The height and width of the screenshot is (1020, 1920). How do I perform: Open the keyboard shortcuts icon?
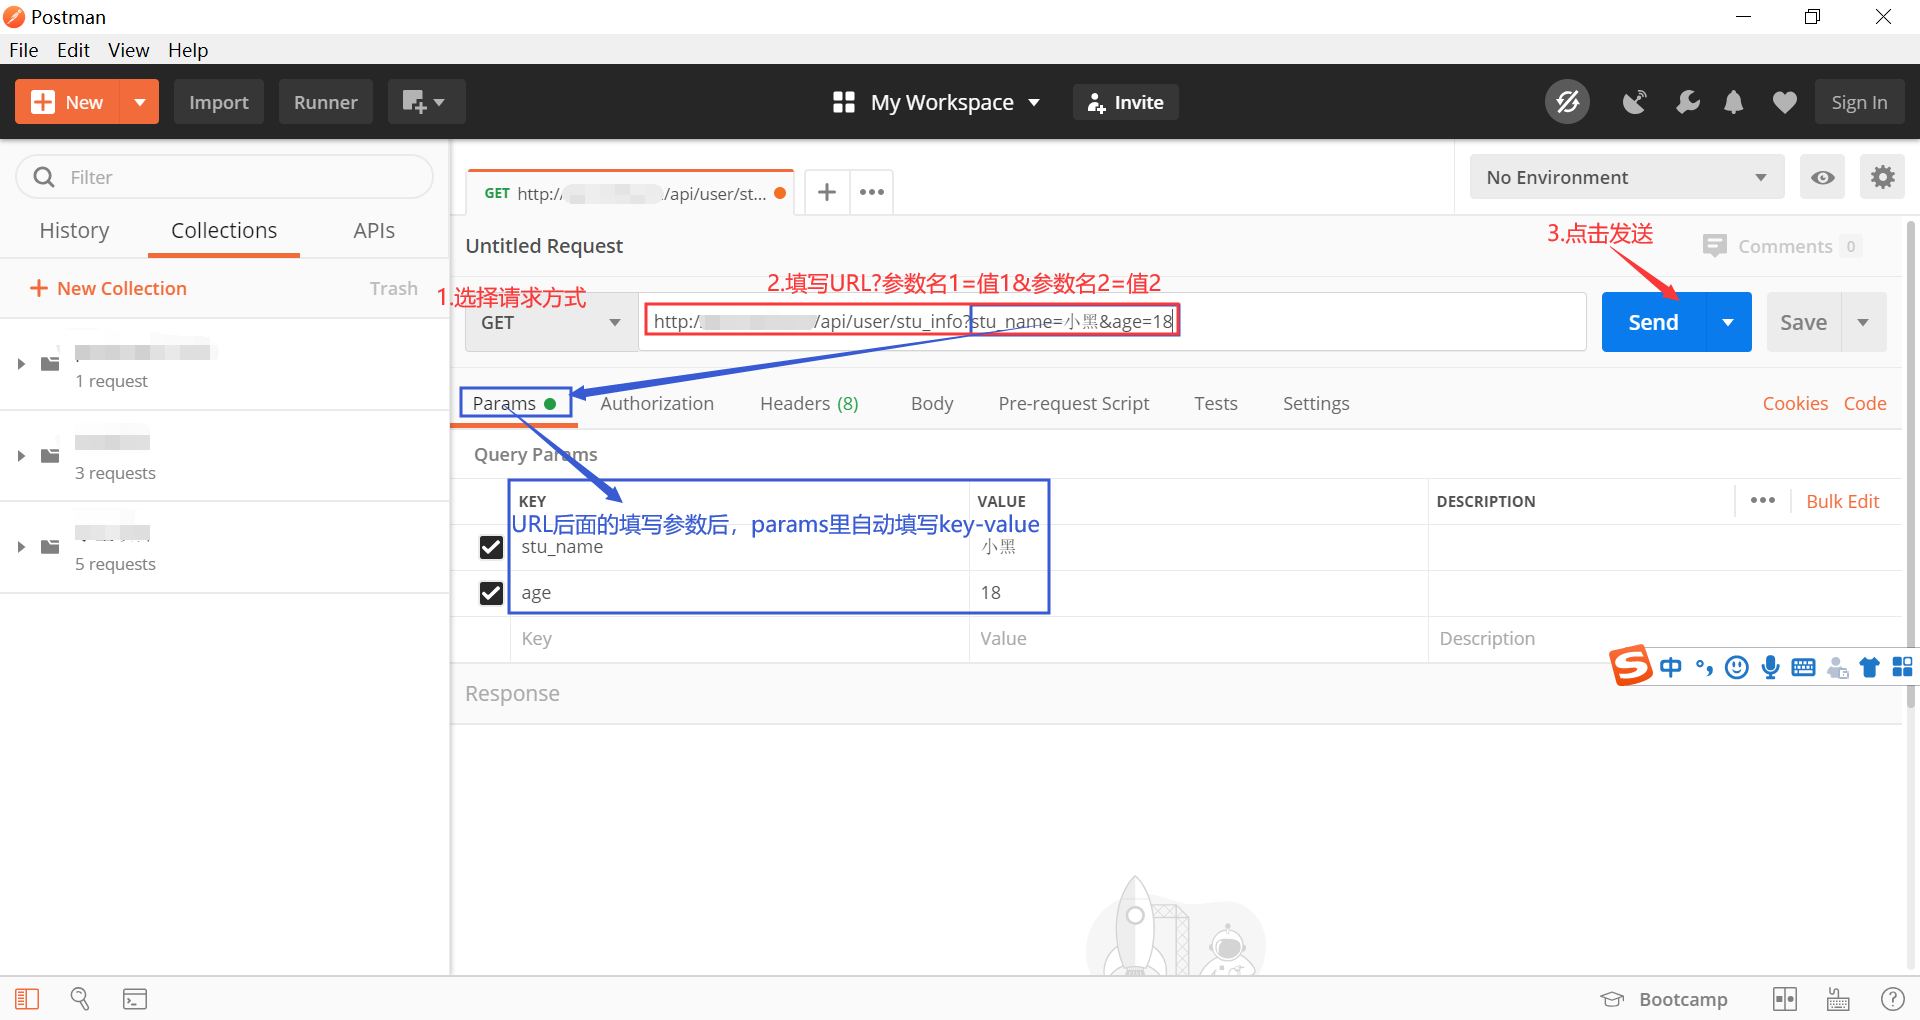tap(1838, 999)
